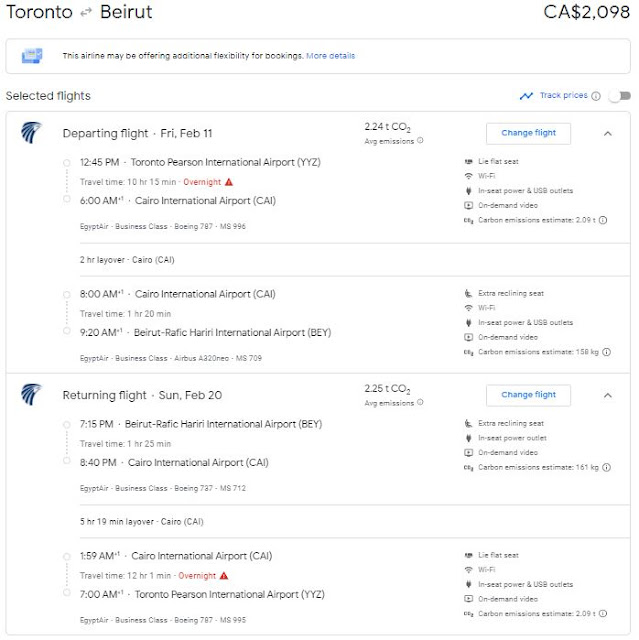Image resolution: width=639 pixels, height=640 pixels.
Task: Click the Overnight warning triangle for MS 995
Action: point(224,576)
